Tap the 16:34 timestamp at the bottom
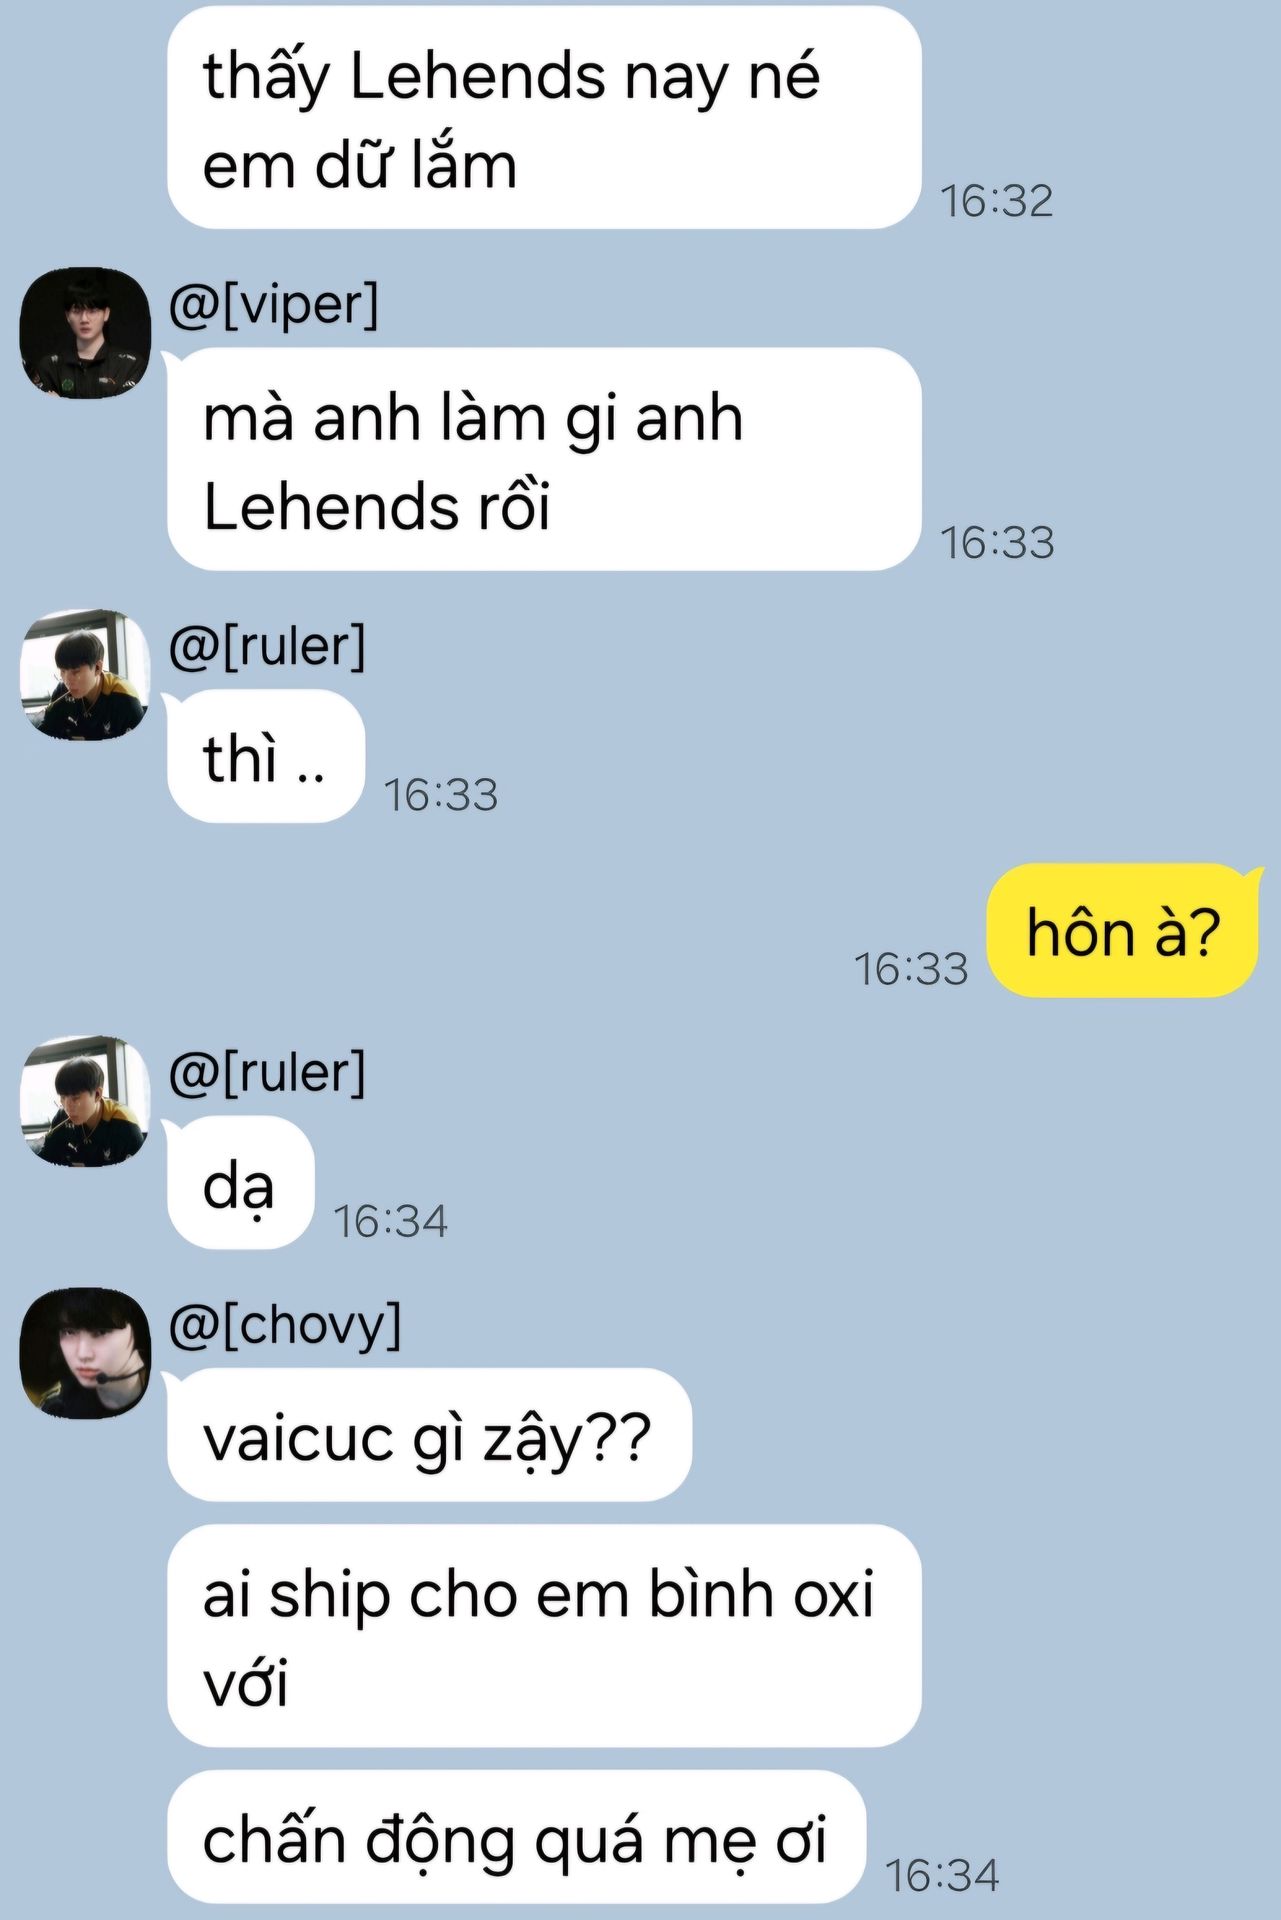The height and width of the screenshot is (1920, 1281). 942,1875
